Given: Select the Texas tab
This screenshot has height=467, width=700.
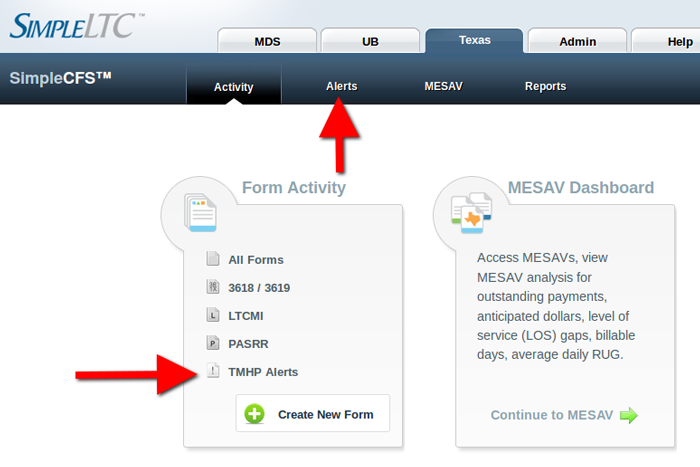Looking at the screenshot, I should click(474, 40).
